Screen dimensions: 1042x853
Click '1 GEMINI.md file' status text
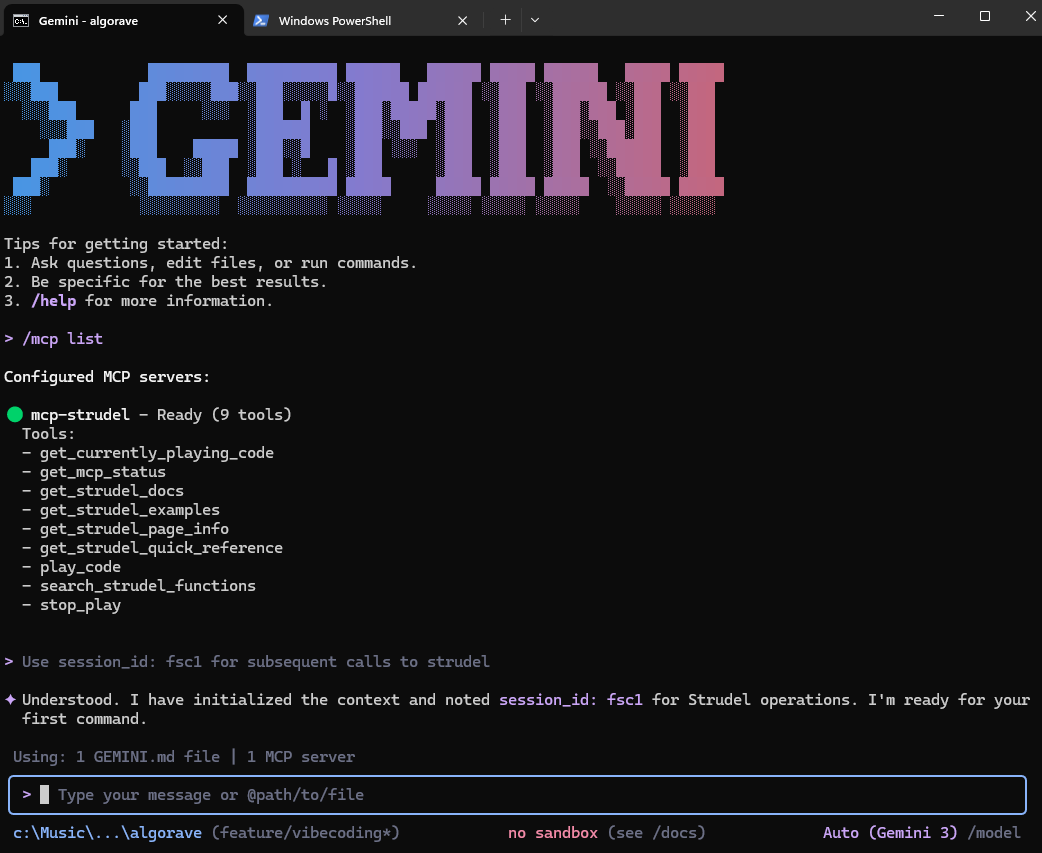tap(148, 757)
